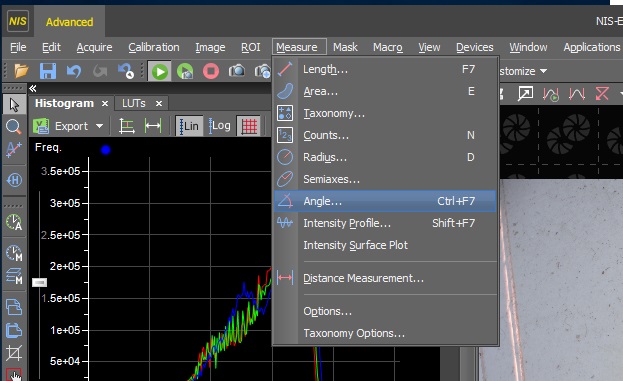Click the vertical auto-scale histogram icon
Image resolution: width=623 pixels, height=381 pixels.
point(127,126)
